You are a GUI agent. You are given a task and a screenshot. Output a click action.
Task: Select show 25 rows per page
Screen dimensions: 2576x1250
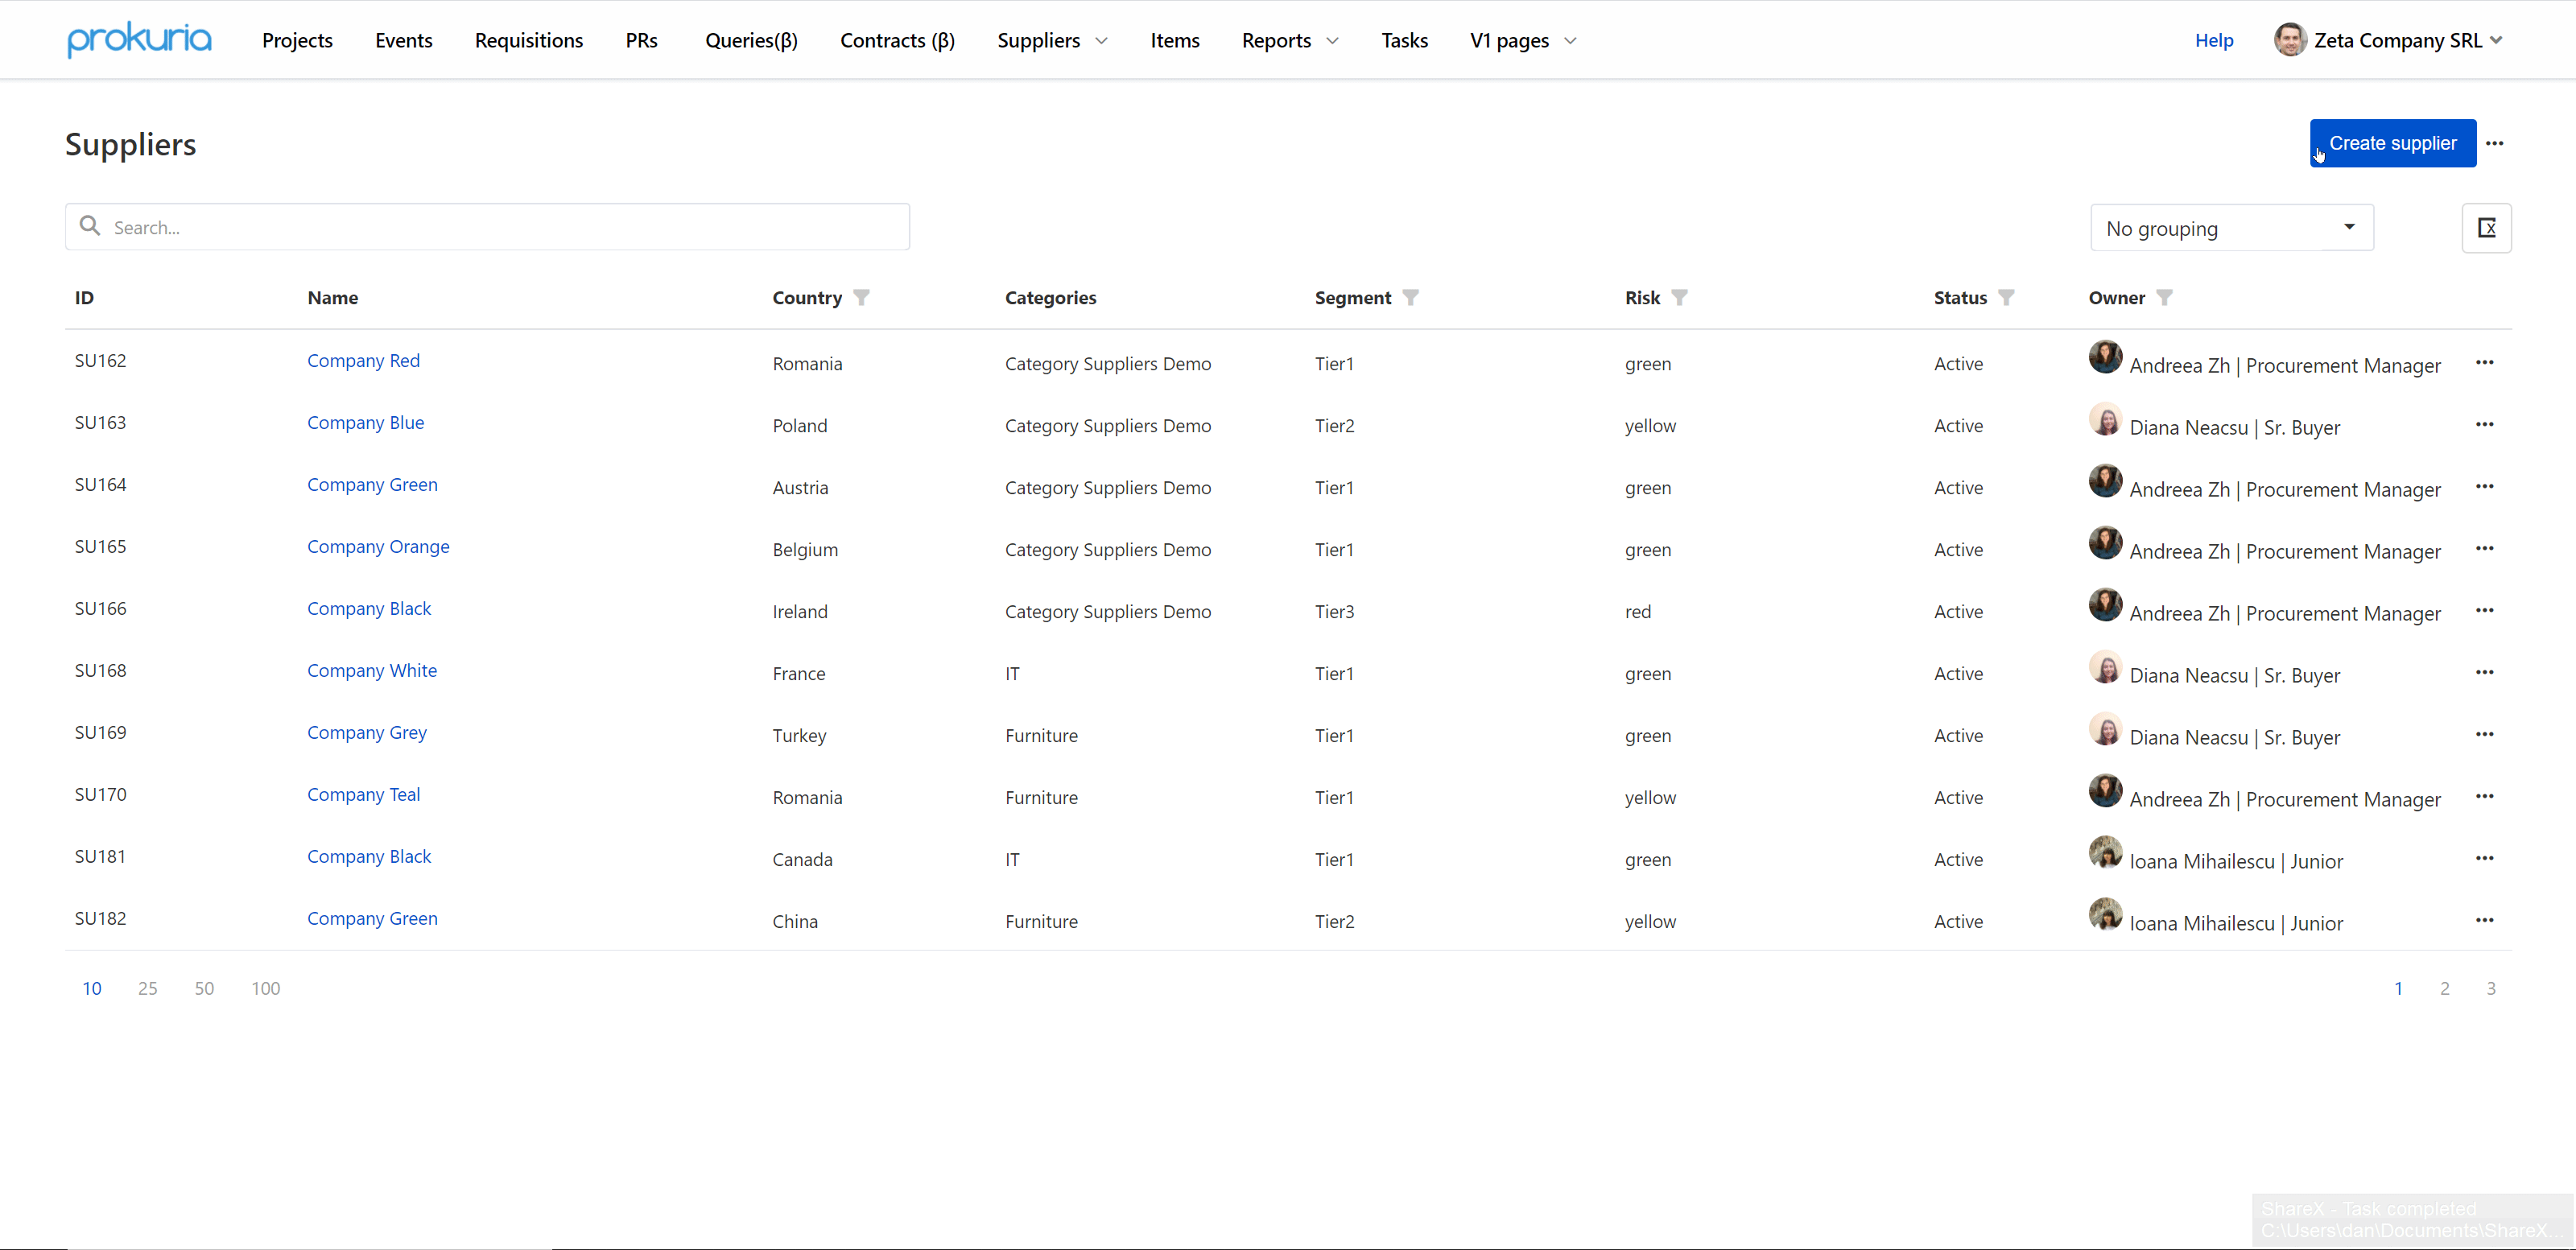[148, 987]
